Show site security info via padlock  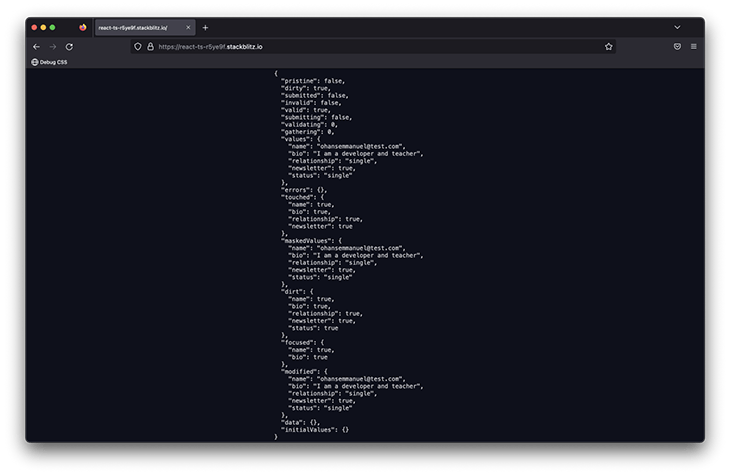150,46
